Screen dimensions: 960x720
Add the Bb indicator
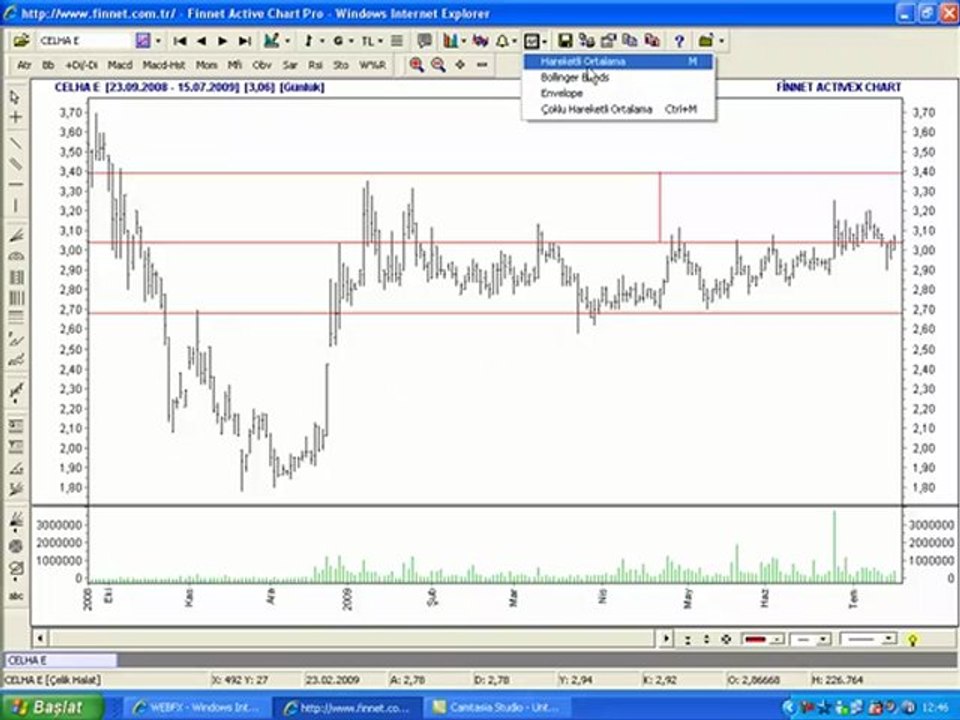point(48,64)
